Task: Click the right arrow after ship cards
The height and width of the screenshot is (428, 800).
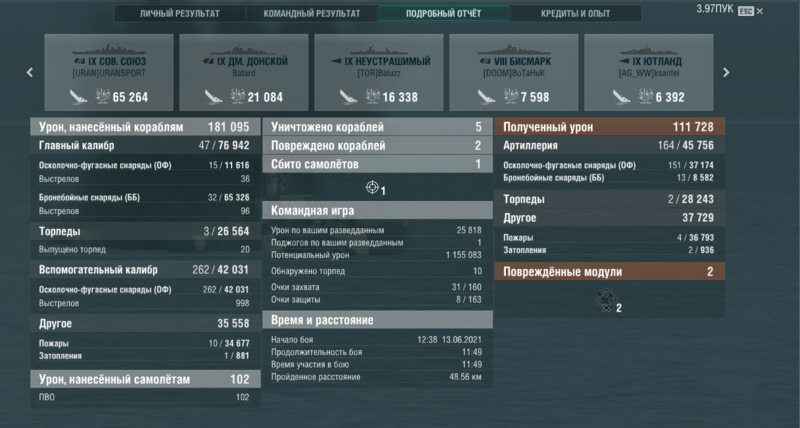Action: pos(726,72)
